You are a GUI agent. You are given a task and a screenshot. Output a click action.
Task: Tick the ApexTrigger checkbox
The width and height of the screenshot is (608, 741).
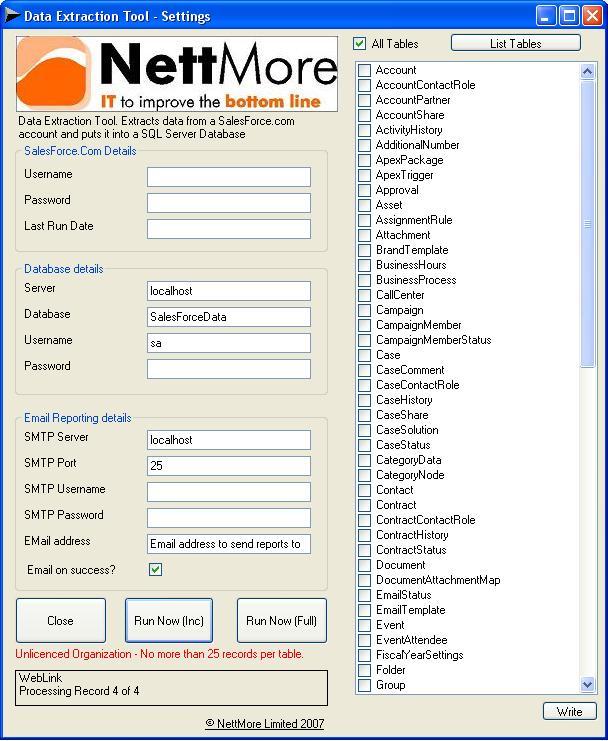pos(364,175)
